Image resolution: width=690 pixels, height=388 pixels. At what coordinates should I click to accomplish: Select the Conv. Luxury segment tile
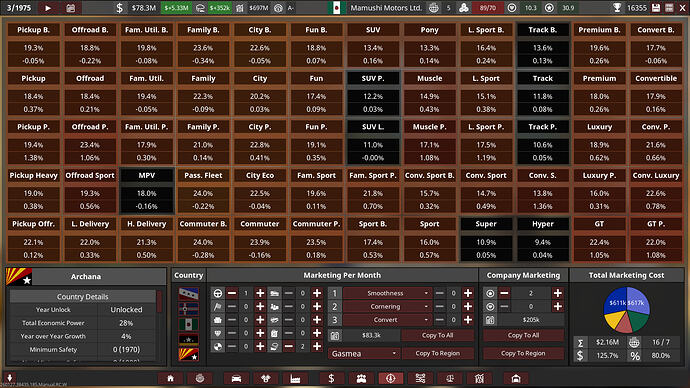point(656,191)
